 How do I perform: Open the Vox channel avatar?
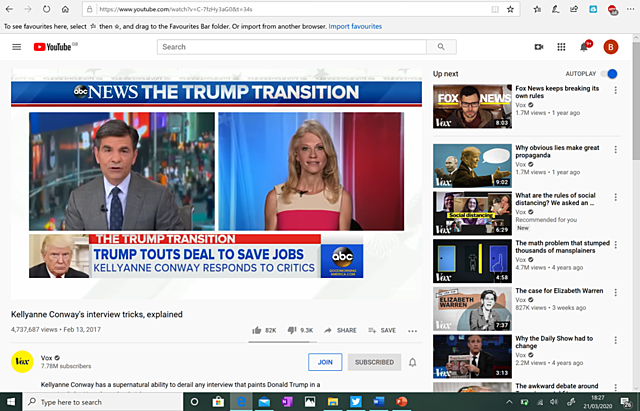pyautogui.click(x=22, y=362)
